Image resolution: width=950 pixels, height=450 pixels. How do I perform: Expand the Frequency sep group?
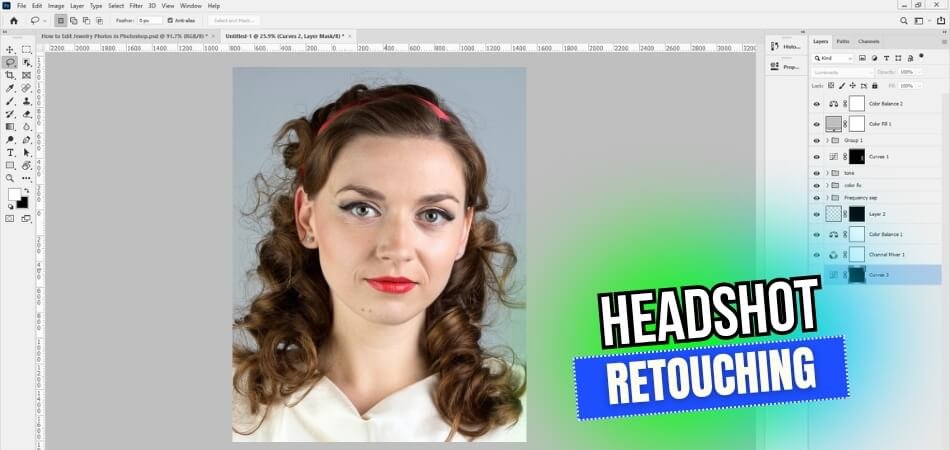click(827, 197)
